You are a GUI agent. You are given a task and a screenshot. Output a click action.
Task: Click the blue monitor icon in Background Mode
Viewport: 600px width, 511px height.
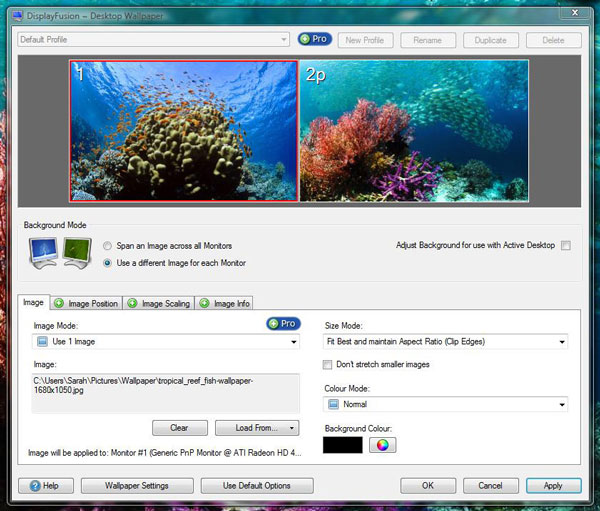(44, 252)
